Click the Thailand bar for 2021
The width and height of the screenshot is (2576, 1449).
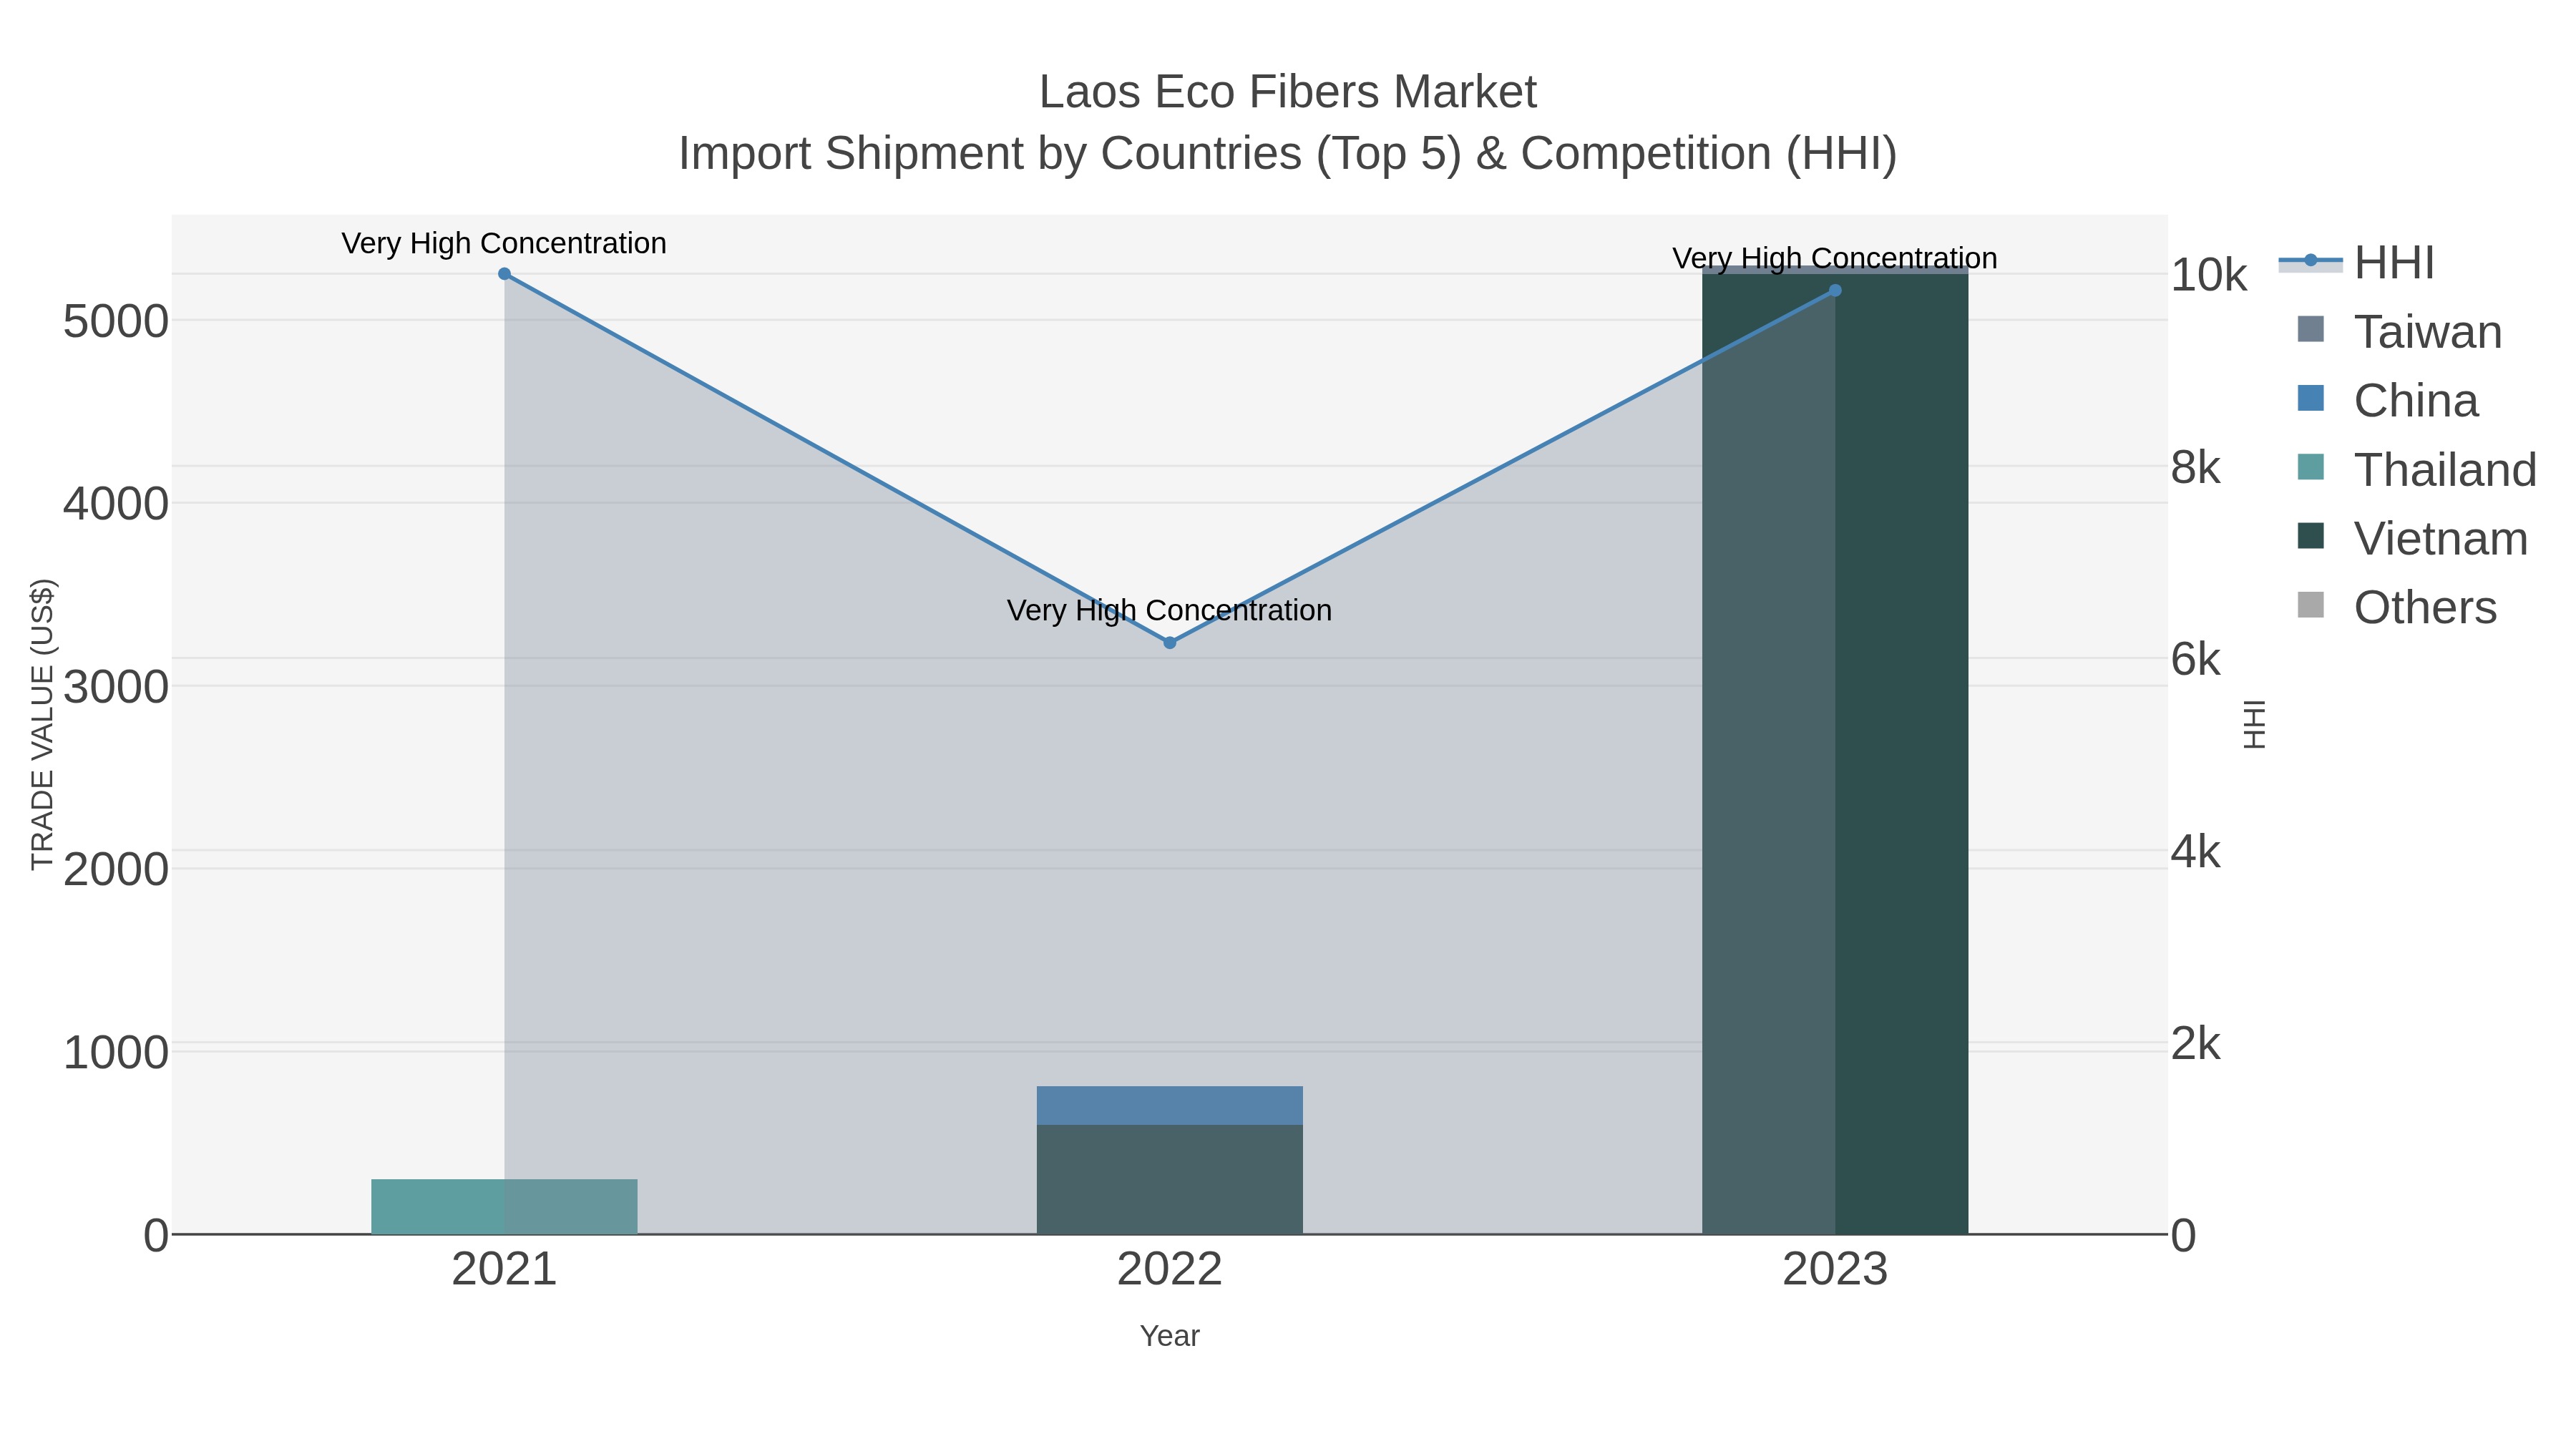click(x=504, y=1207)
